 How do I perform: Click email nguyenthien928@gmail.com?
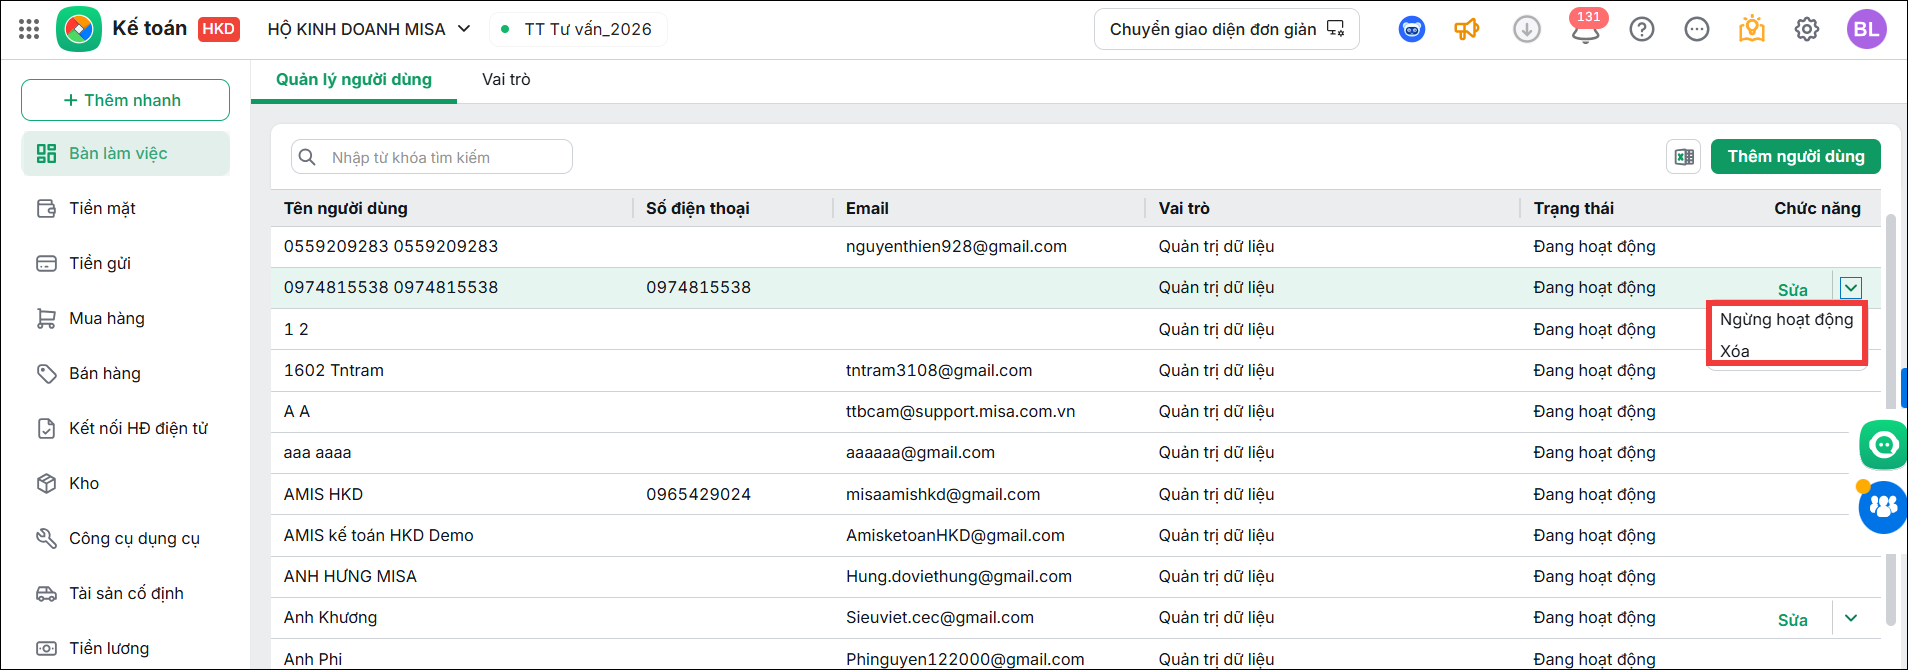tap(956, 246)
